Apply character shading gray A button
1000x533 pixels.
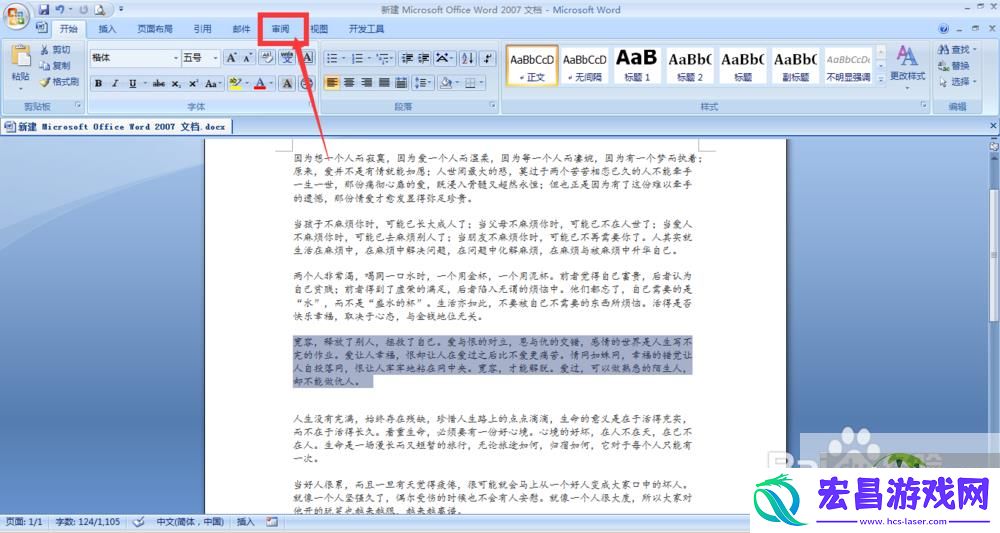287,84
